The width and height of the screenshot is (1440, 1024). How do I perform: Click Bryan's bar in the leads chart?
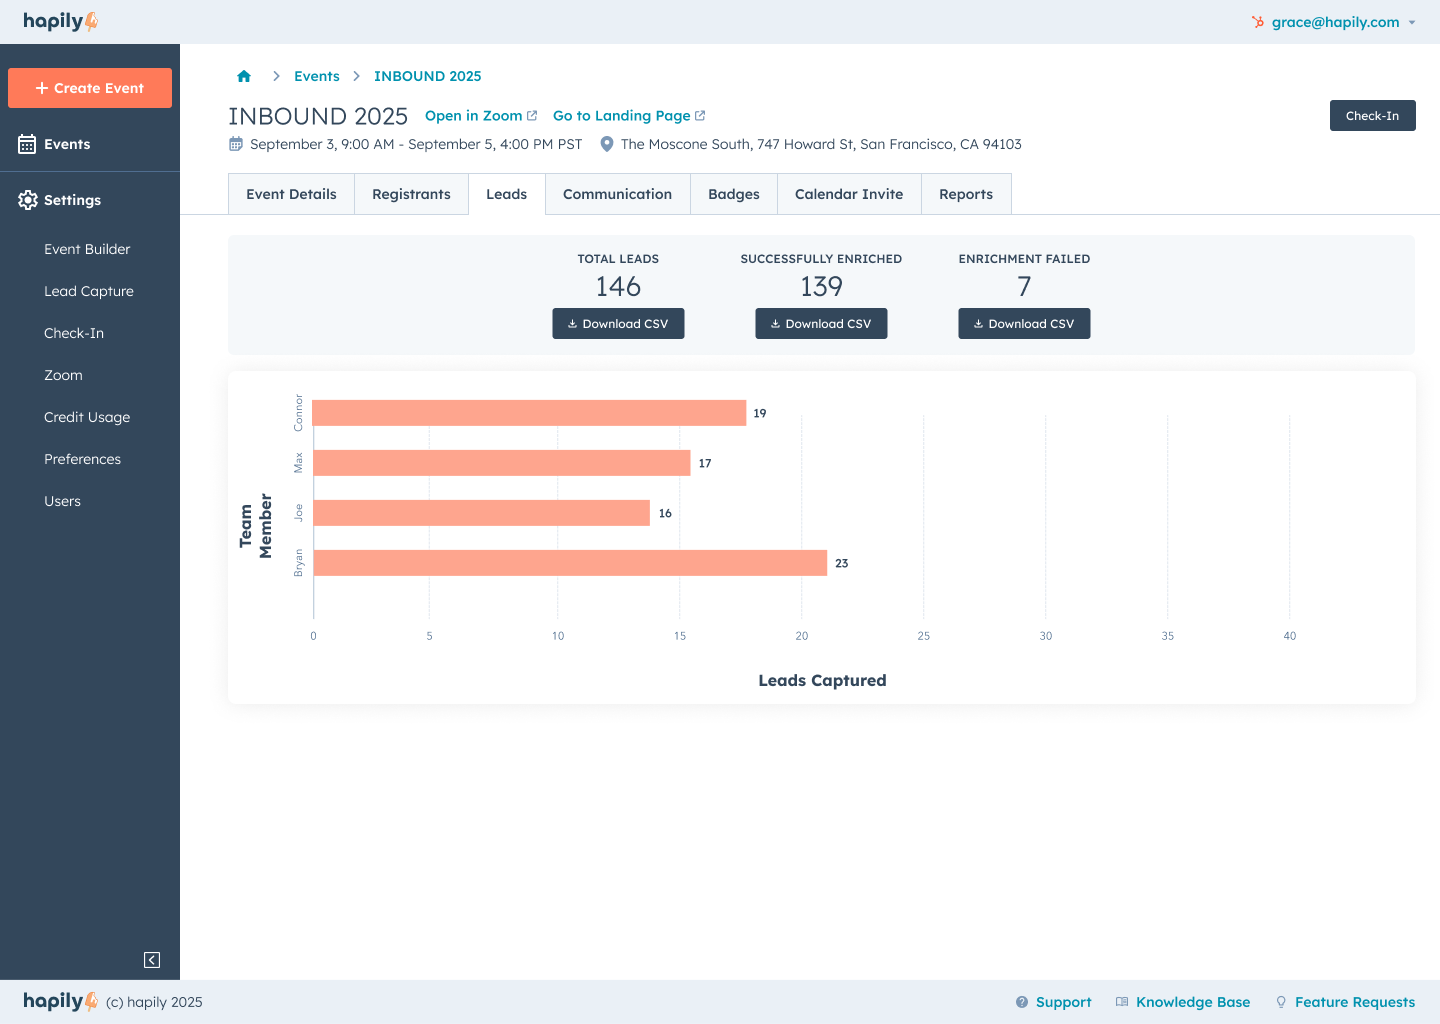pyautogui.click(x=570, y=563)
